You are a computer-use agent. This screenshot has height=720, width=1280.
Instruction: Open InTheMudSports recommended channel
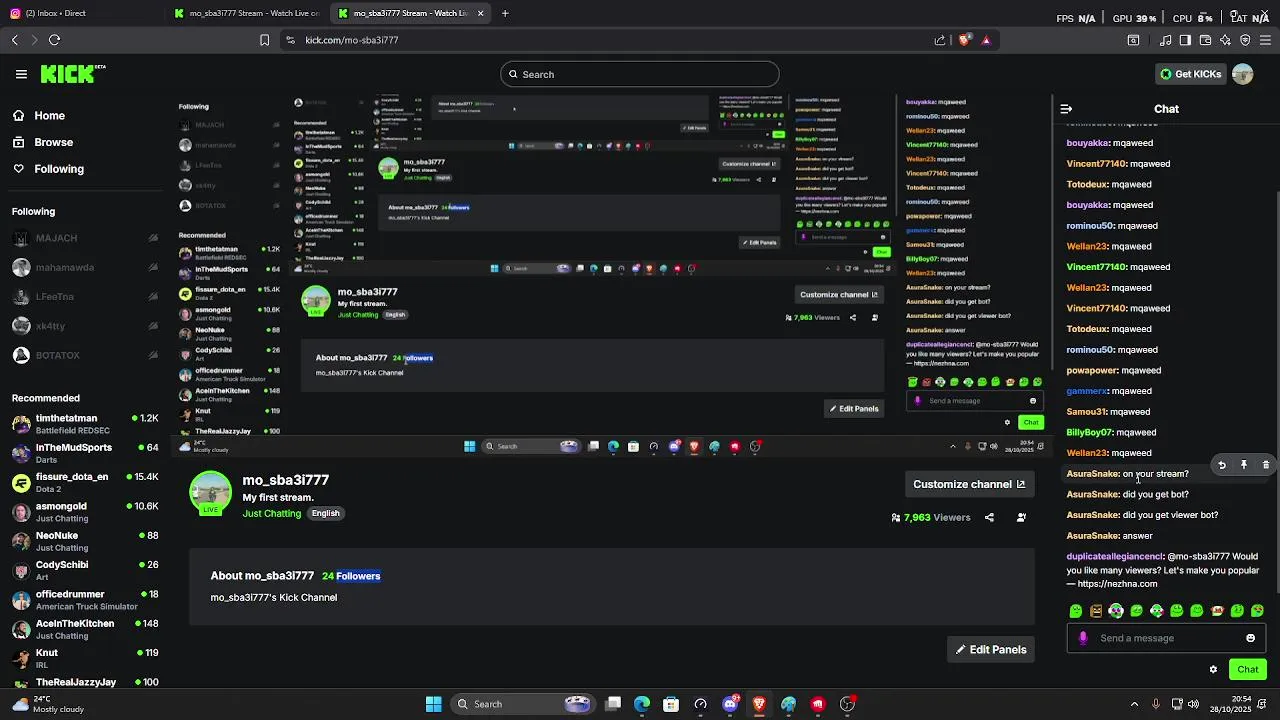(85, 453)
